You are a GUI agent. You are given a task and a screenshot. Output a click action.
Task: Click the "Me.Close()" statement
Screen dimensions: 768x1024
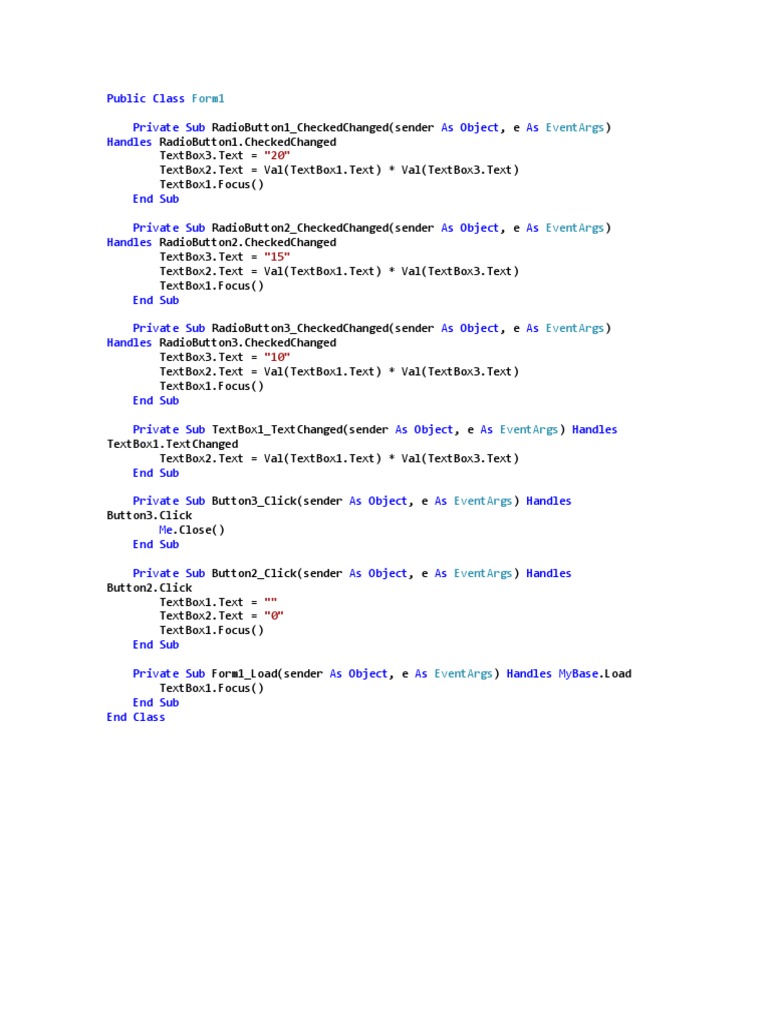191,530
